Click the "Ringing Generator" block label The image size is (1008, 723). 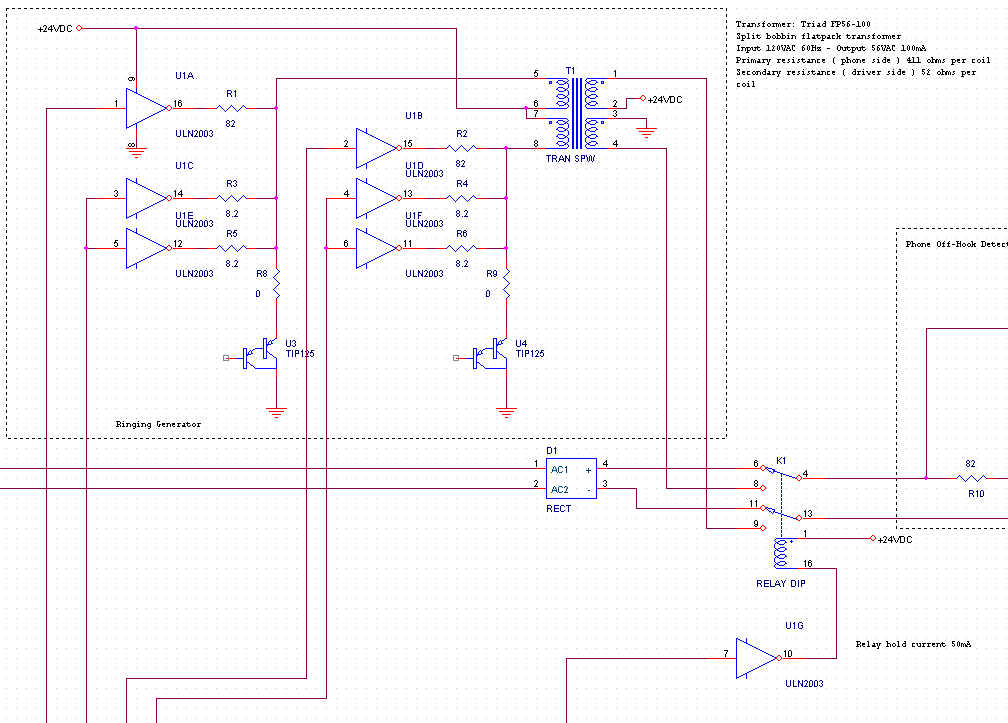pyautogui.click(x=158, y=425)
